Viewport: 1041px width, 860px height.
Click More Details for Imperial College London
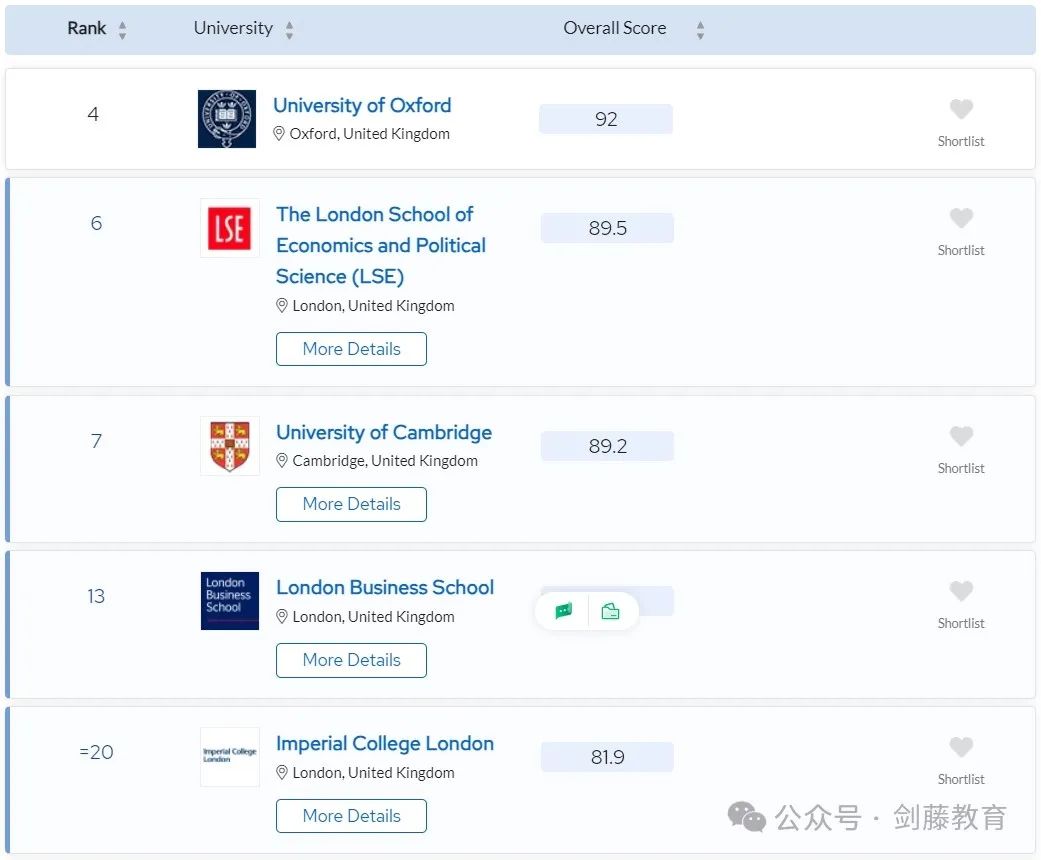tap(351, 816)
